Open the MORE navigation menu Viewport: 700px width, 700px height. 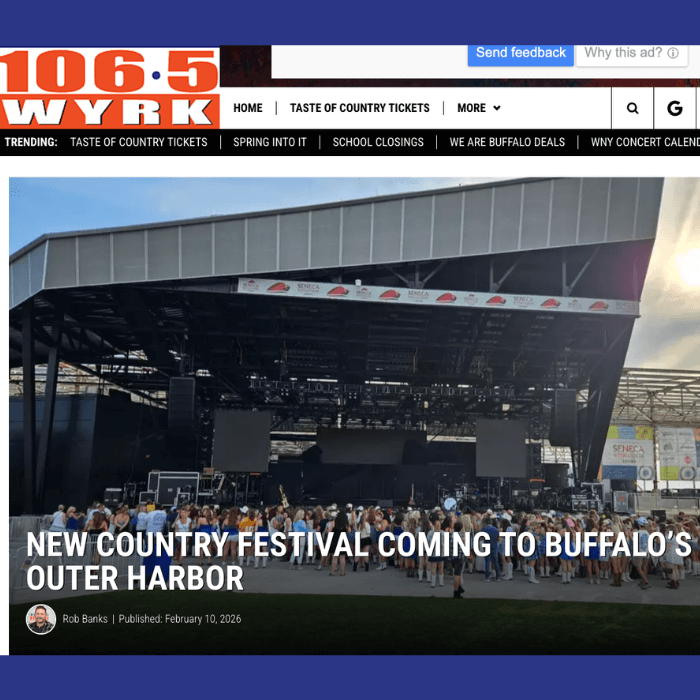point(478,108)
